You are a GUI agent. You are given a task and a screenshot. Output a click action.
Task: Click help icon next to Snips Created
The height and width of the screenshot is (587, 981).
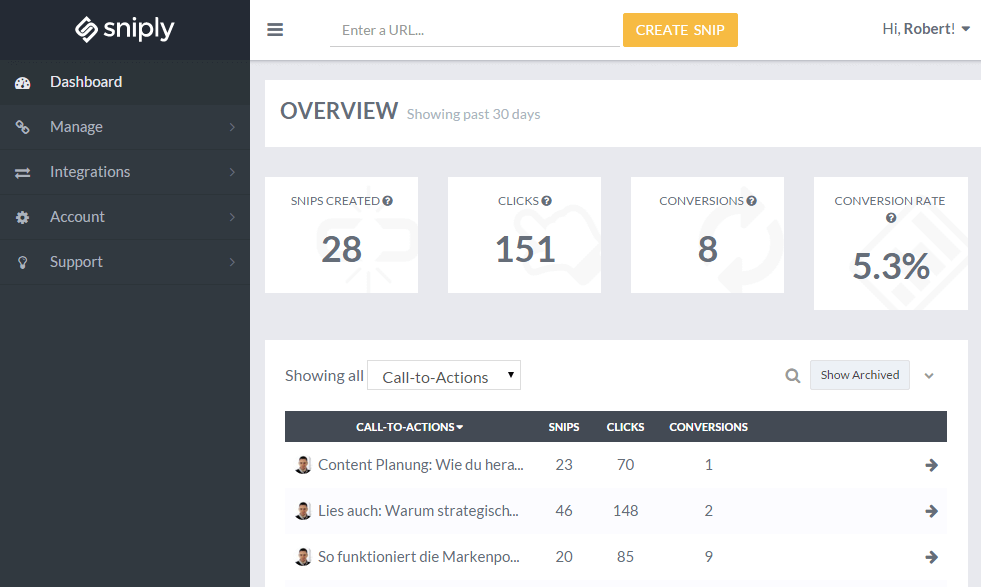(388, 201)
